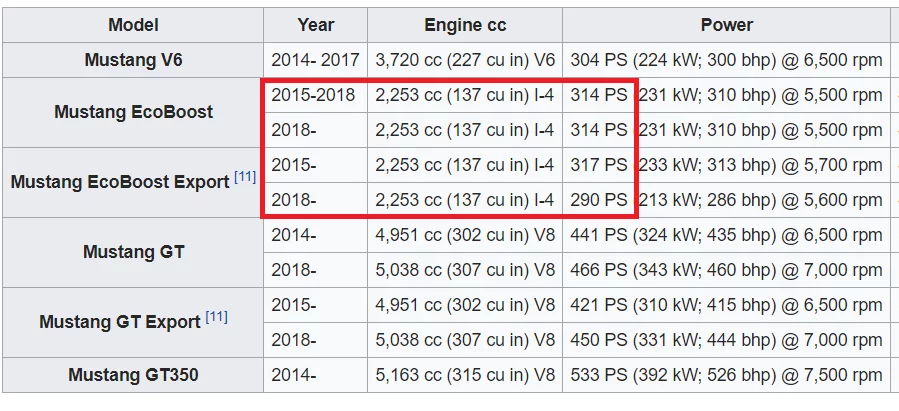Click the Engine cc column header
This screenshot has width=899, height=411.
tap(465, 25)
